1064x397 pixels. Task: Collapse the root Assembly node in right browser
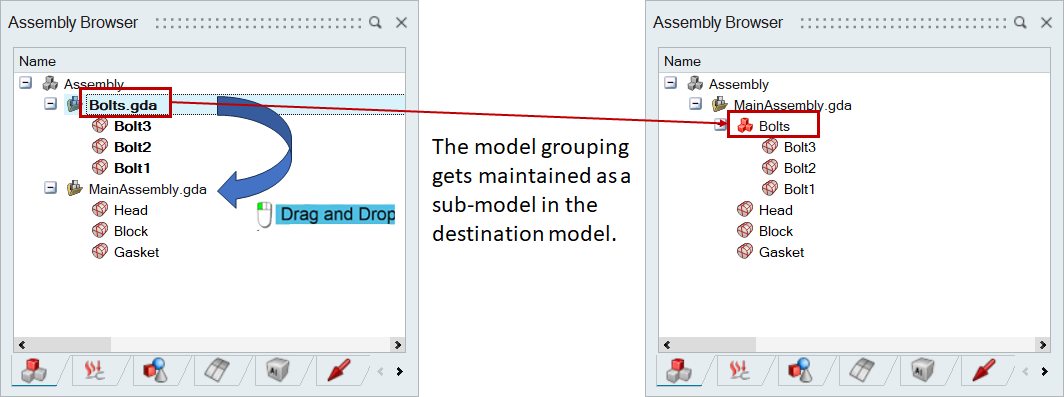[x=670, y=83]
